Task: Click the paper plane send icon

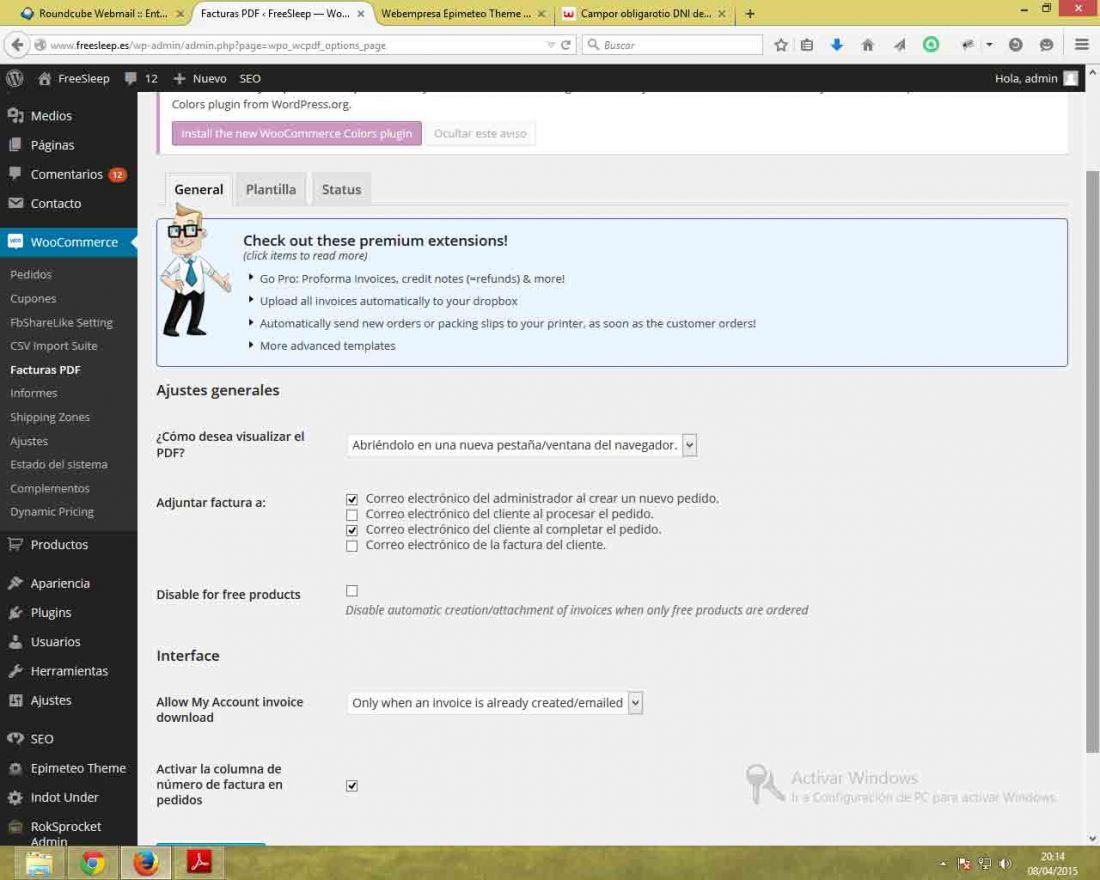Action: (899, 45)
